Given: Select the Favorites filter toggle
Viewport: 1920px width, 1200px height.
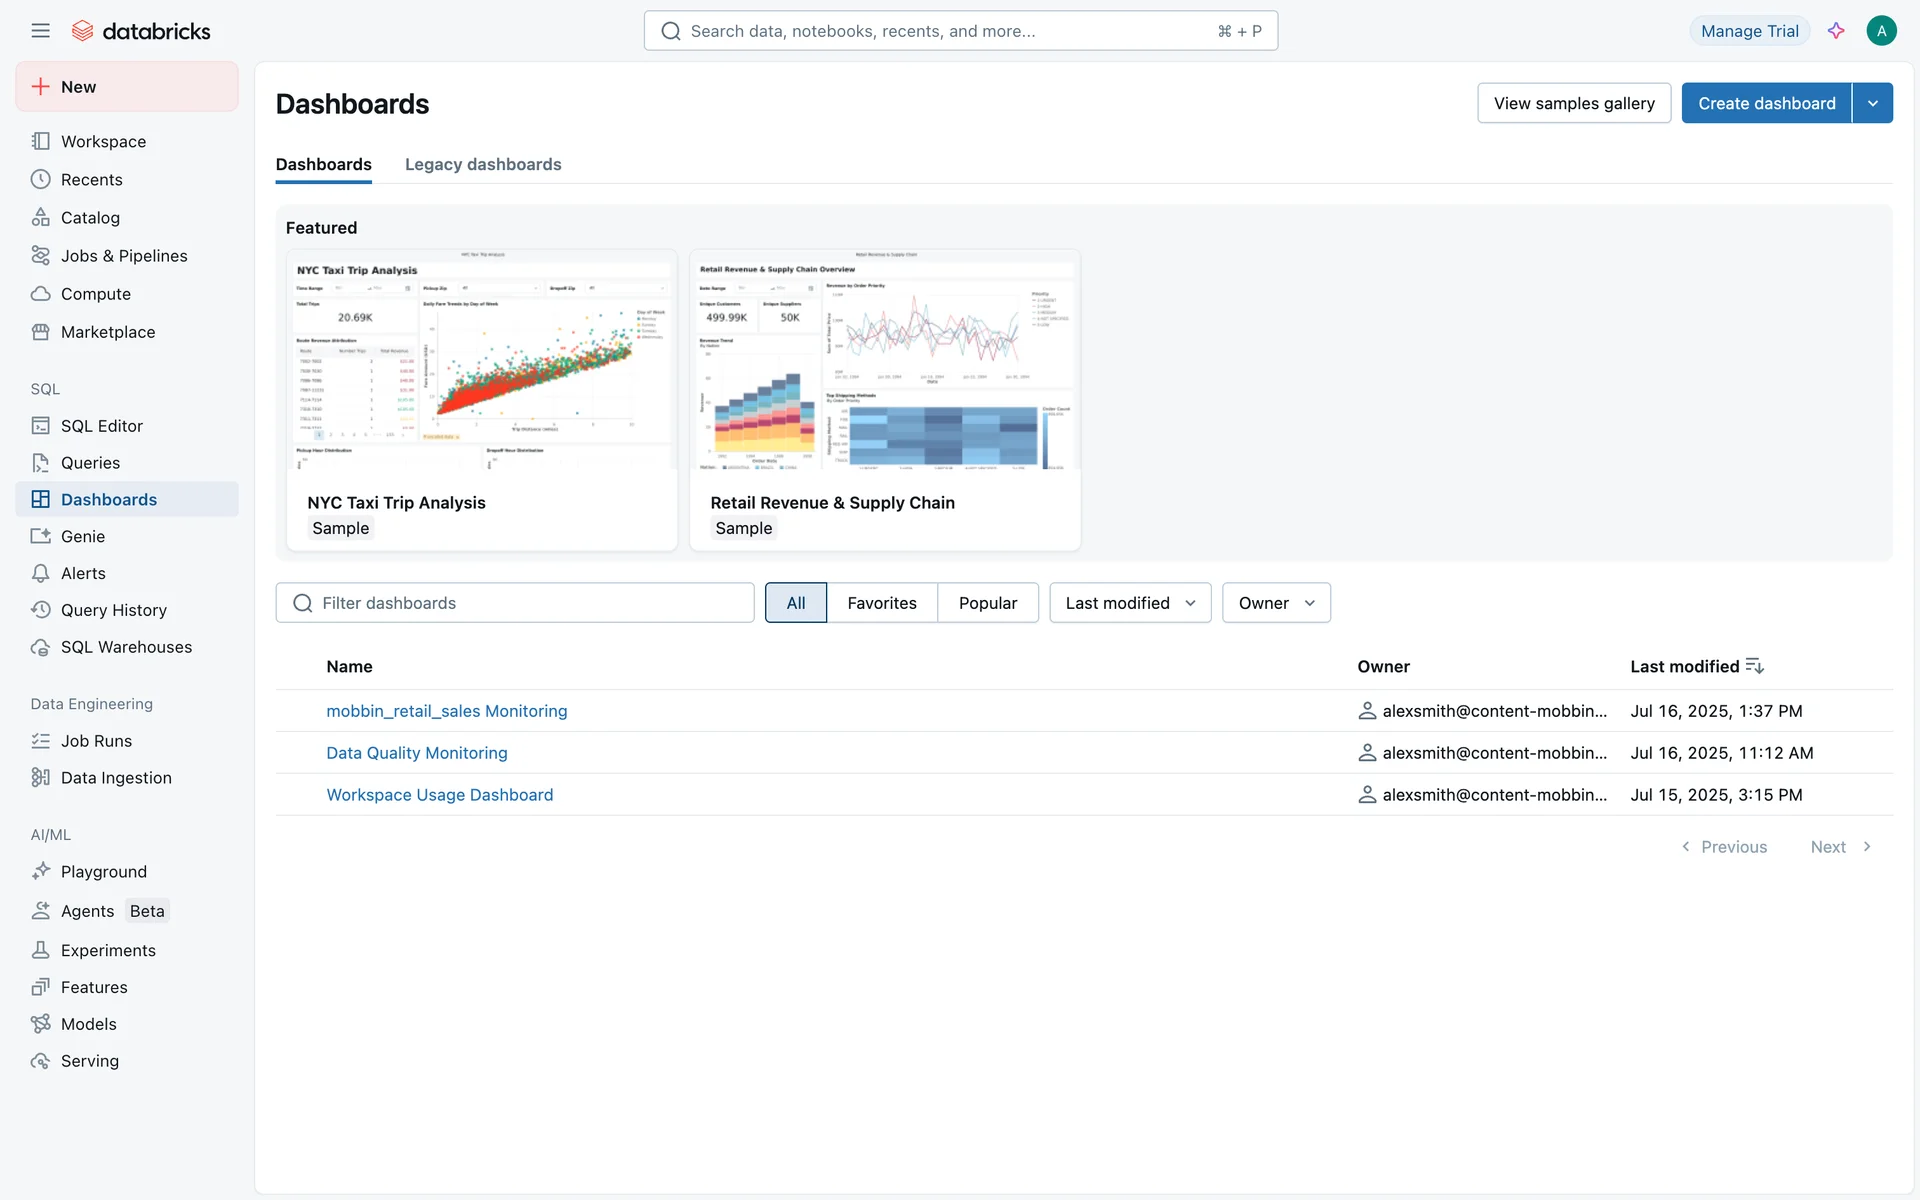Looking at the screenshot, I should 881,603.
